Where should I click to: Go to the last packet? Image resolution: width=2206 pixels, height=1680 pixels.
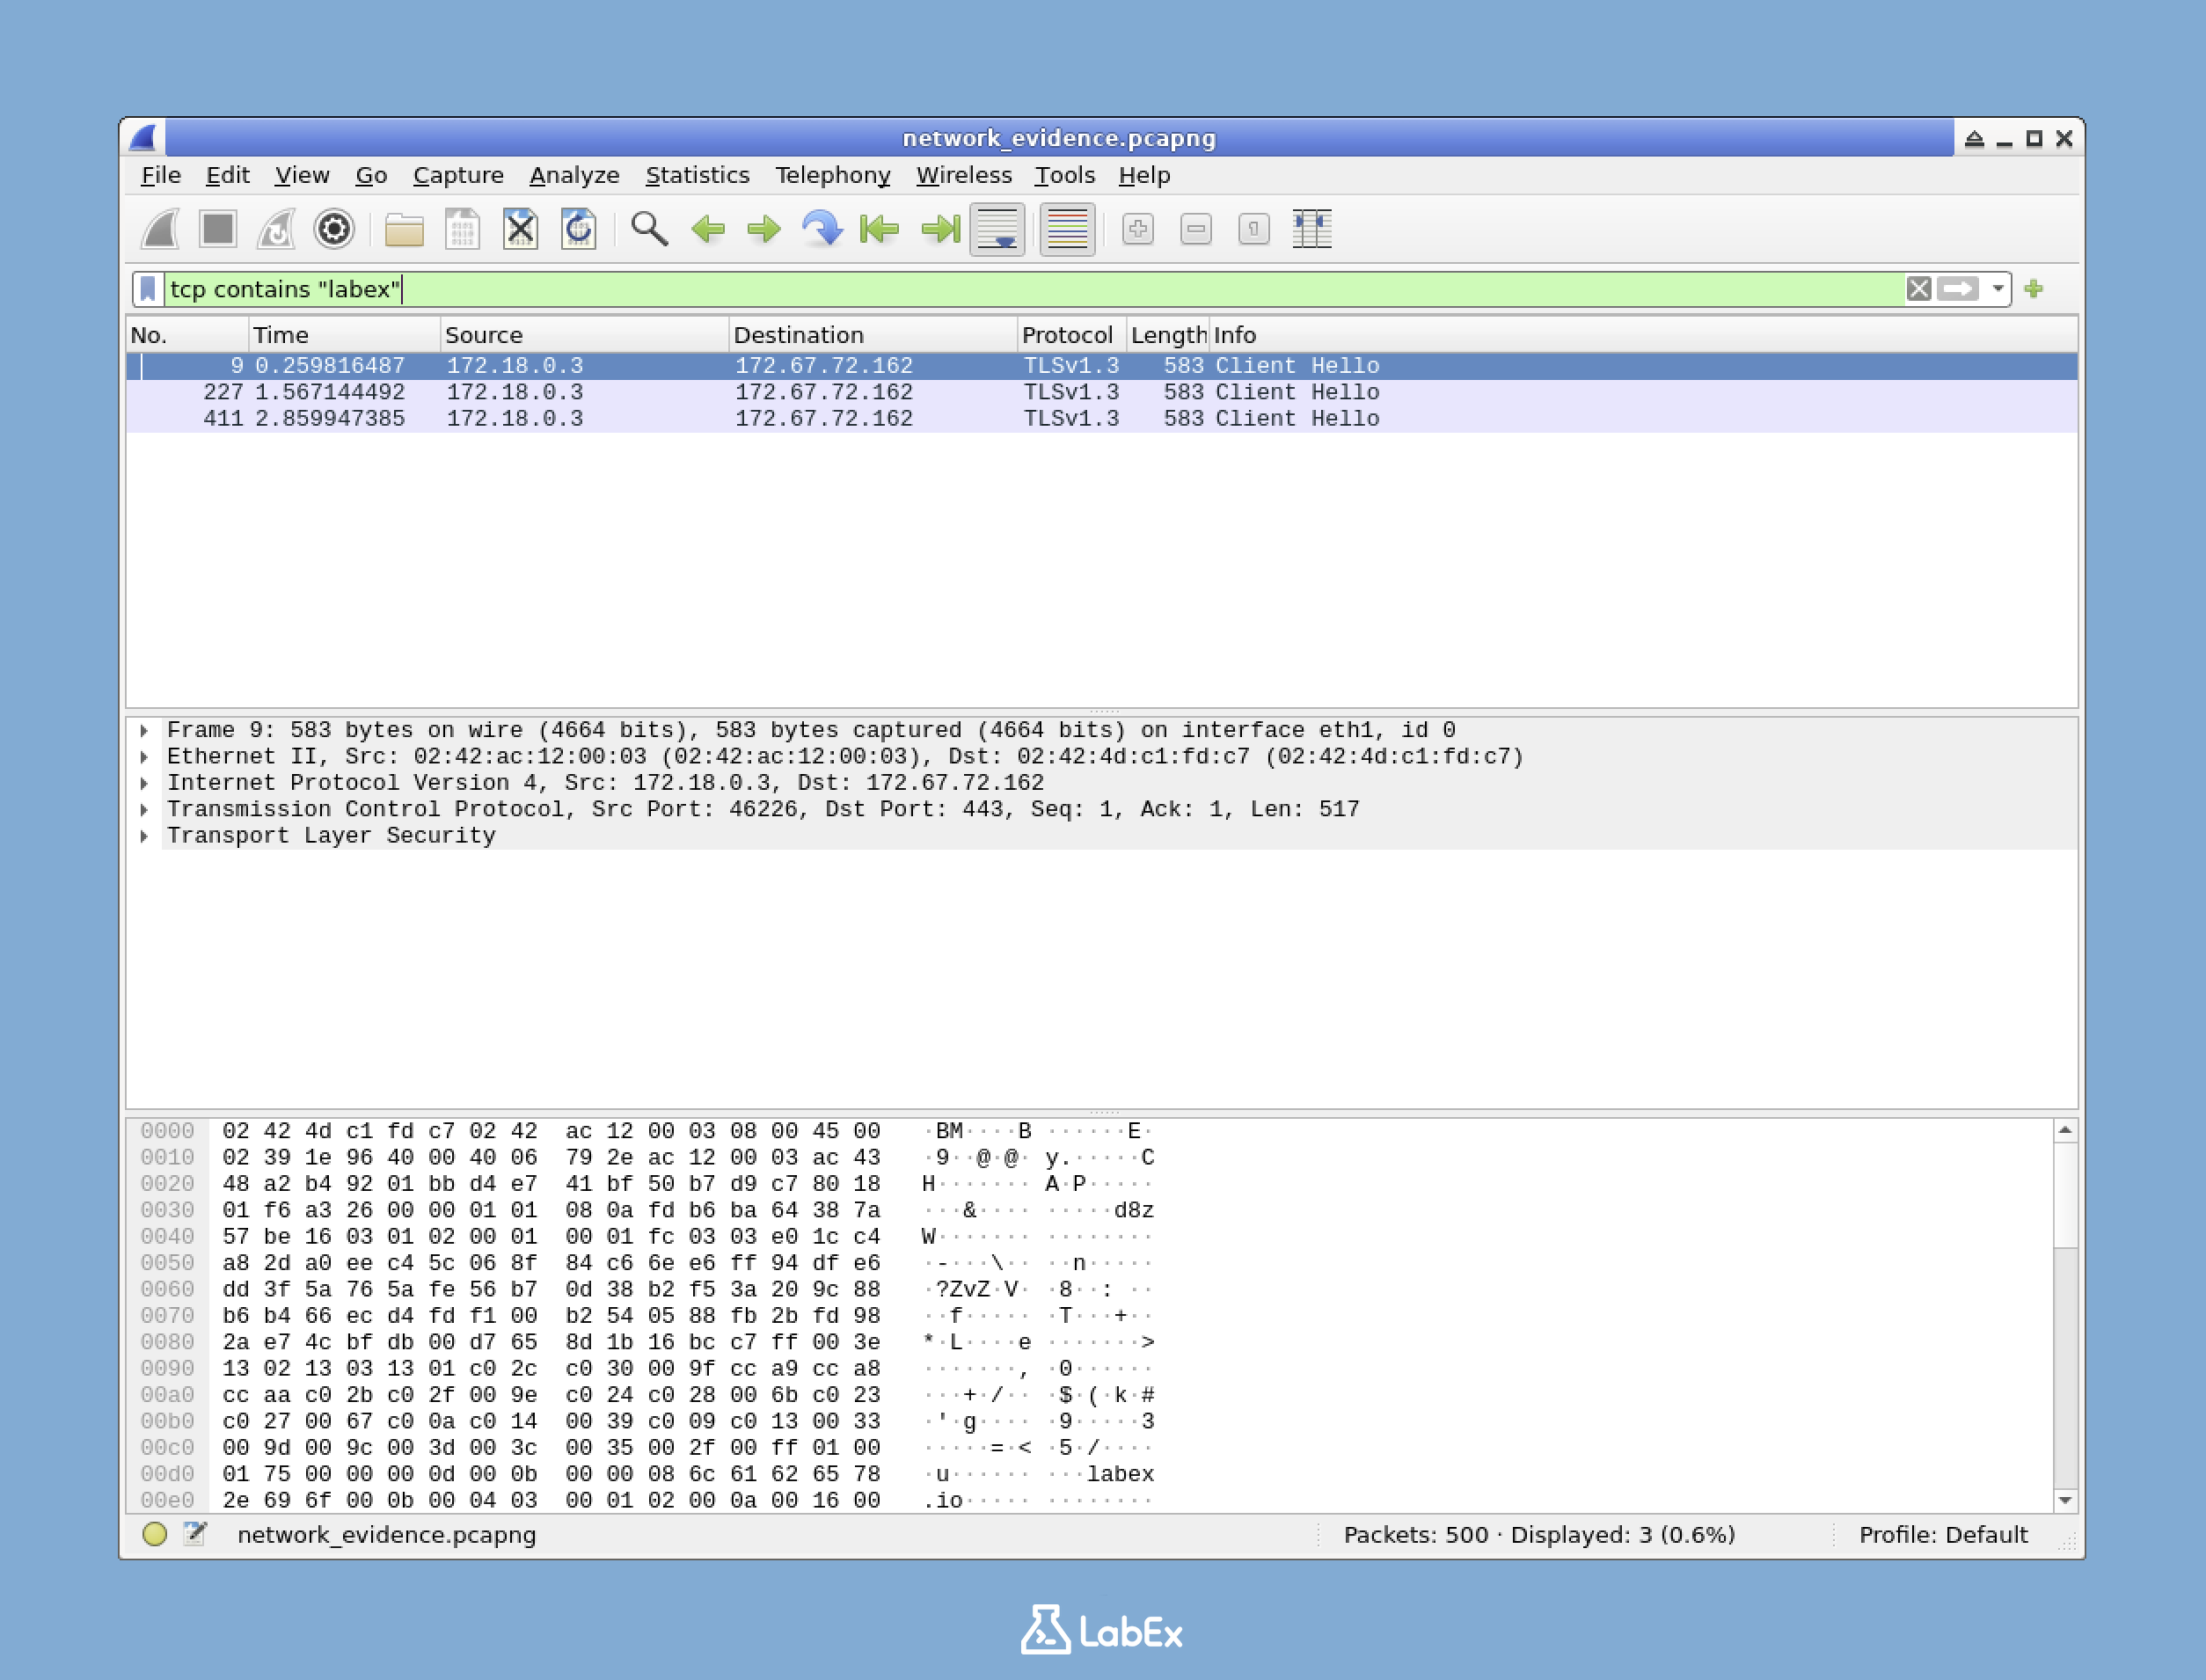tap(937, 229)
